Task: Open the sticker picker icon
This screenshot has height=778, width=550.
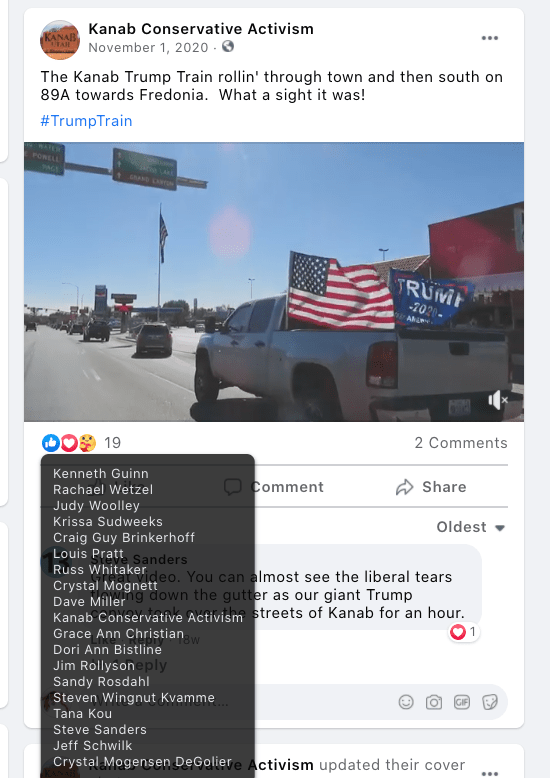Action: point(490,702)
